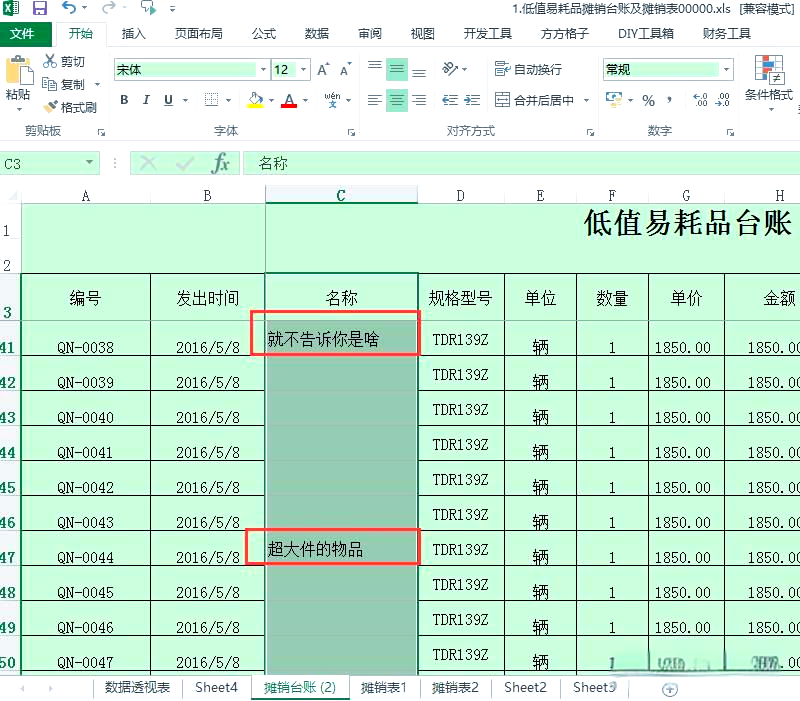This screenshot has width=800, height=701.
Task: Open the 摊销表1 sheet tab
Action: tap(384, 687)
